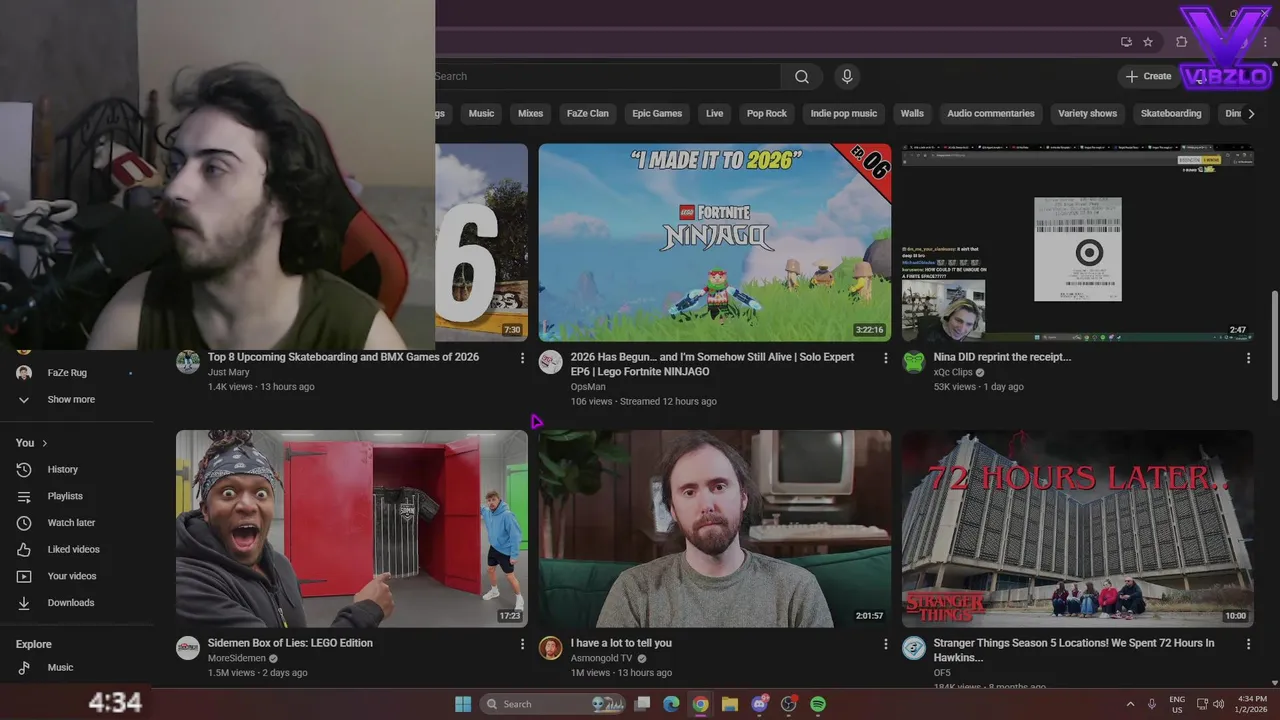Open the Stranger Things 72 Hours thumbnail
The height and width of the screenshot is (720, 1280).
[x=1078, y=529]
